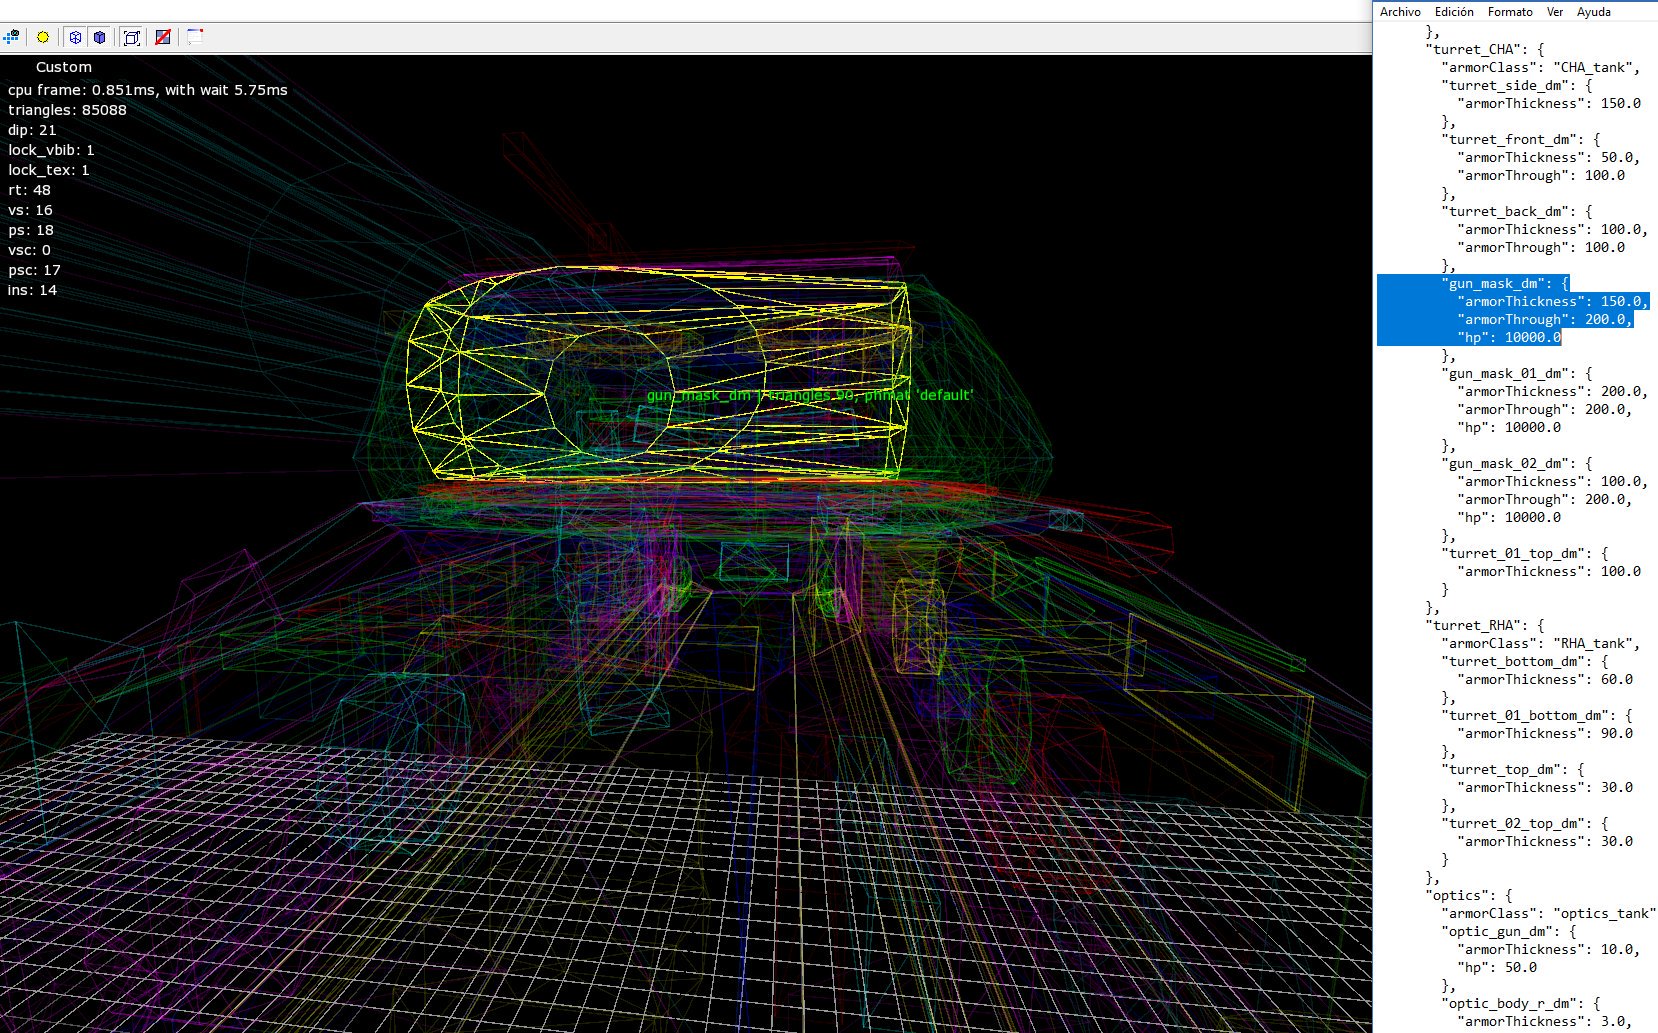Click the "armorClass": "RHA_tank" line
The width and height of the screenshot is (1658, 1033).
point(1541,643)
